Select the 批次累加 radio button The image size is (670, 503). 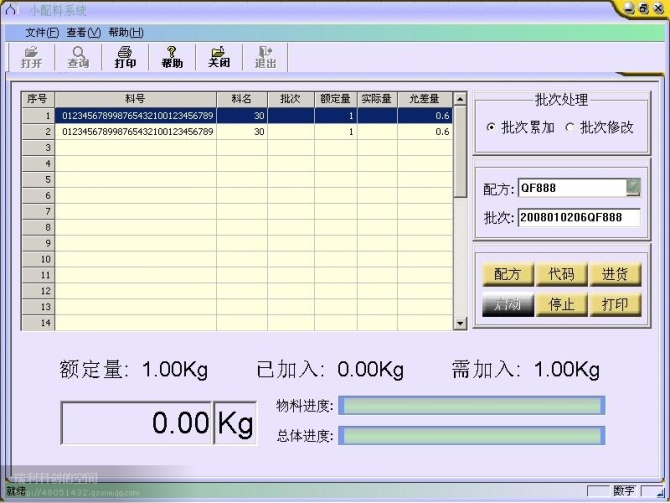click(x=490, y=128)
